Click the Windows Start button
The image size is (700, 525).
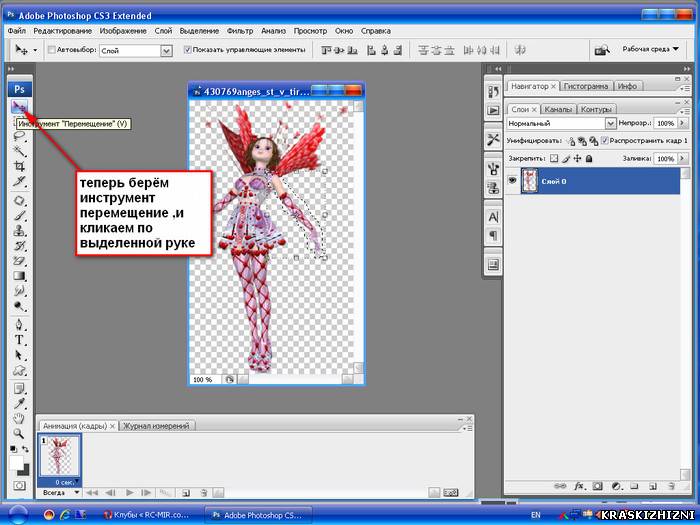click(18, 515)
